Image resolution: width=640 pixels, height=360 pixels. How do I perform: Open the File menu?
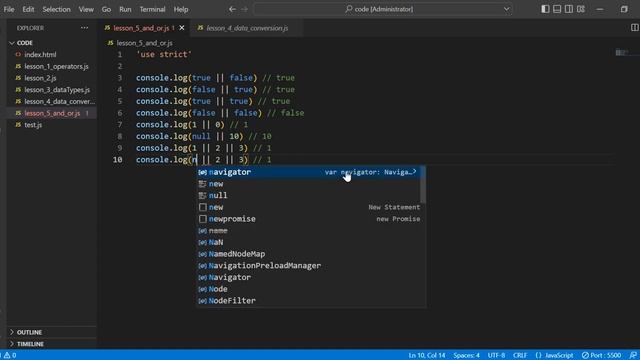point(9,9)
